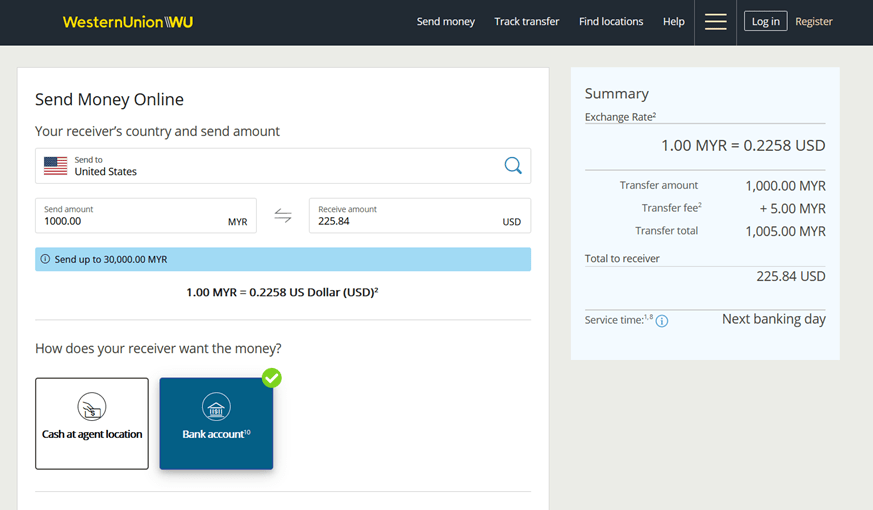873x510 pixels.
Task: Open the hamburger menu
Action: click(x=715, y=22)
